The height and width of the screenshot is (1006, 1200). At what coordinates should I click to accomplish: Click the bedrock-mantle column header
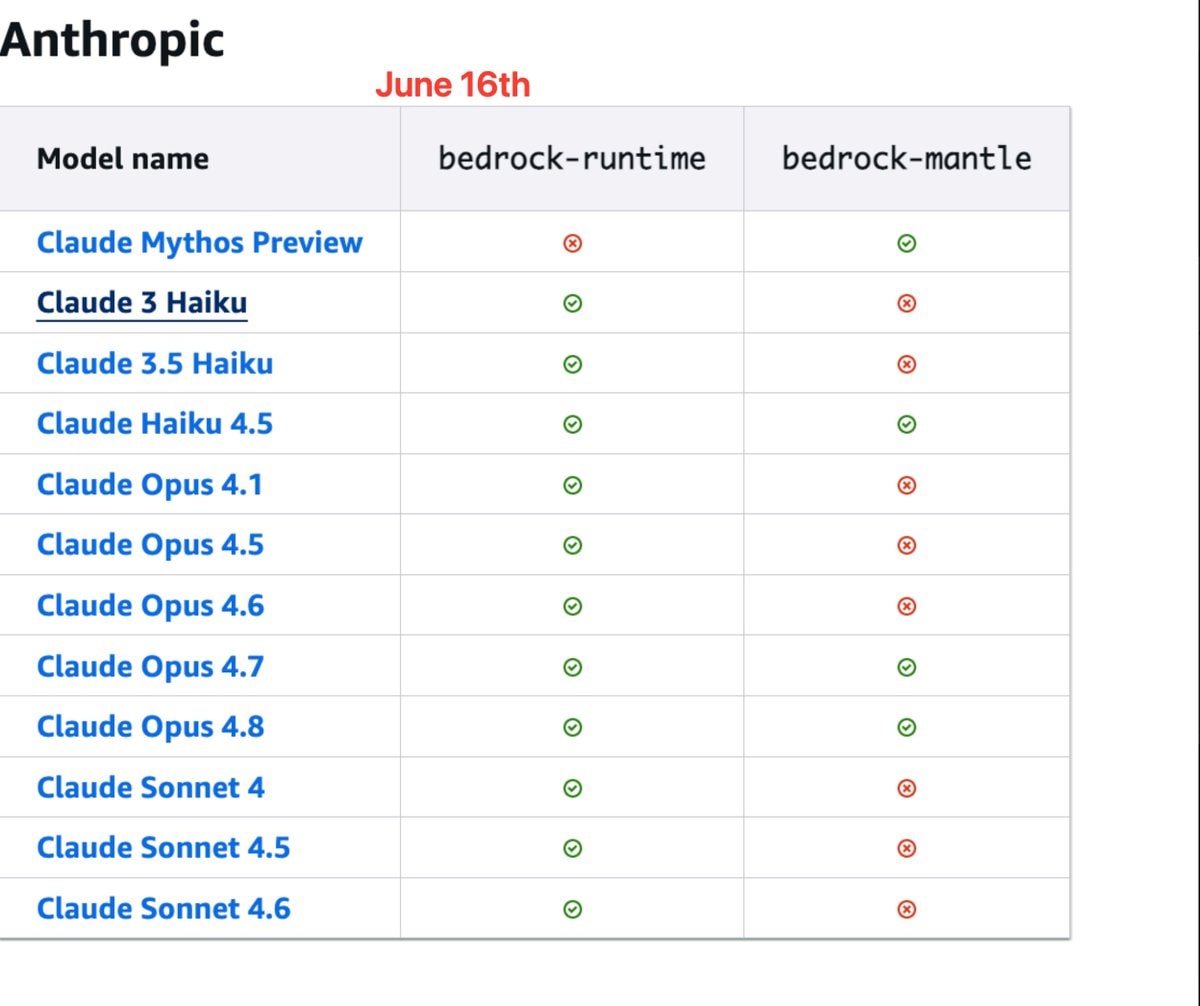coord(906,158)
